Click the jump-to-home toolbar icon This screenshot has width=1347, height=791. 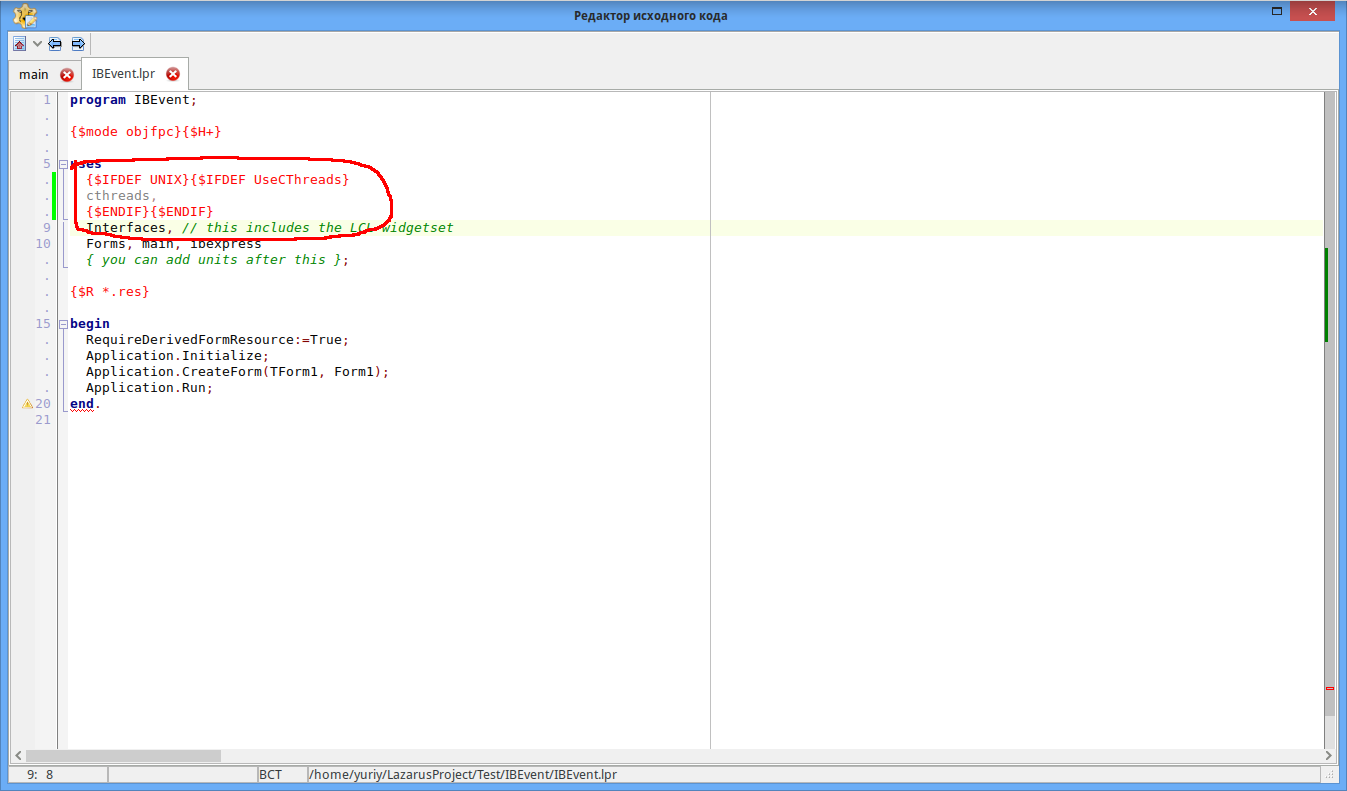(20, 44)
